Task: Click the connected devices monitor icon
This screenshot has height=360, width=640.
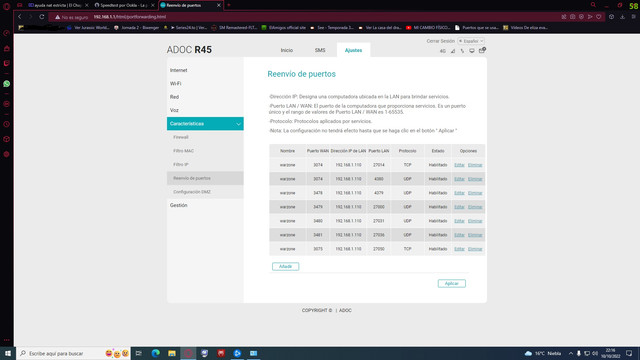Action: coord(471,51)
